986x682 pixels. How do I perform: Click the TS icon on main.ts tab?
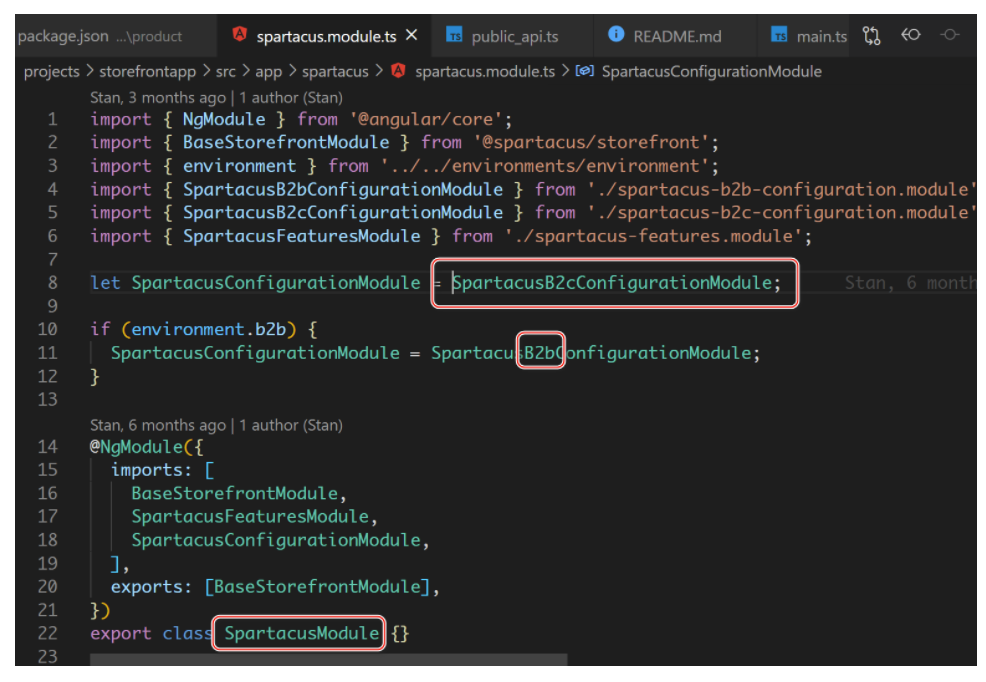(779, 35)
